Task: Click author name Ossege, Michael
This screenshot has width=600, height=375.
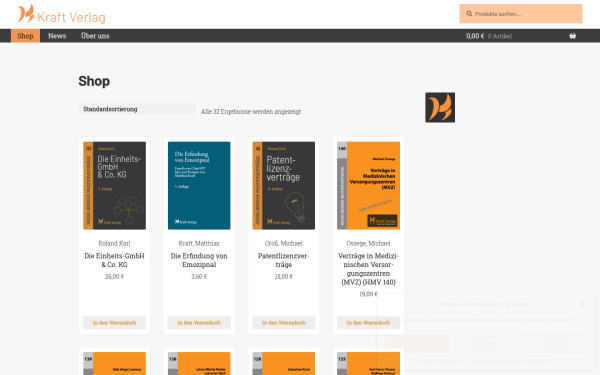Action: pyautogui.click(x=368, y=243)
